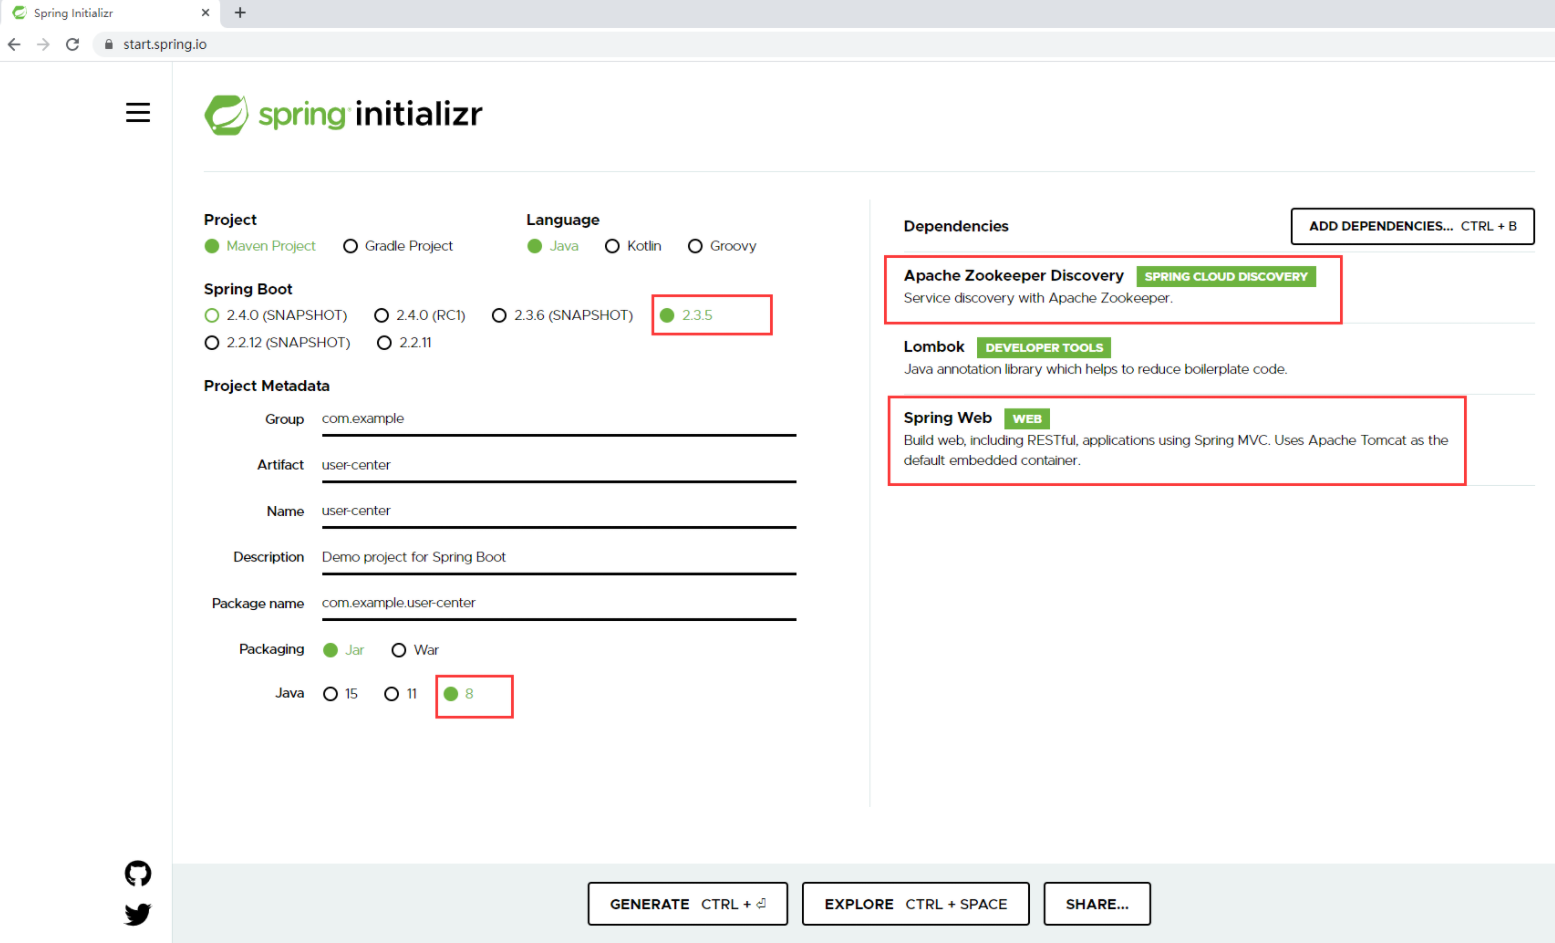Go back in browser history

point(14,44)
